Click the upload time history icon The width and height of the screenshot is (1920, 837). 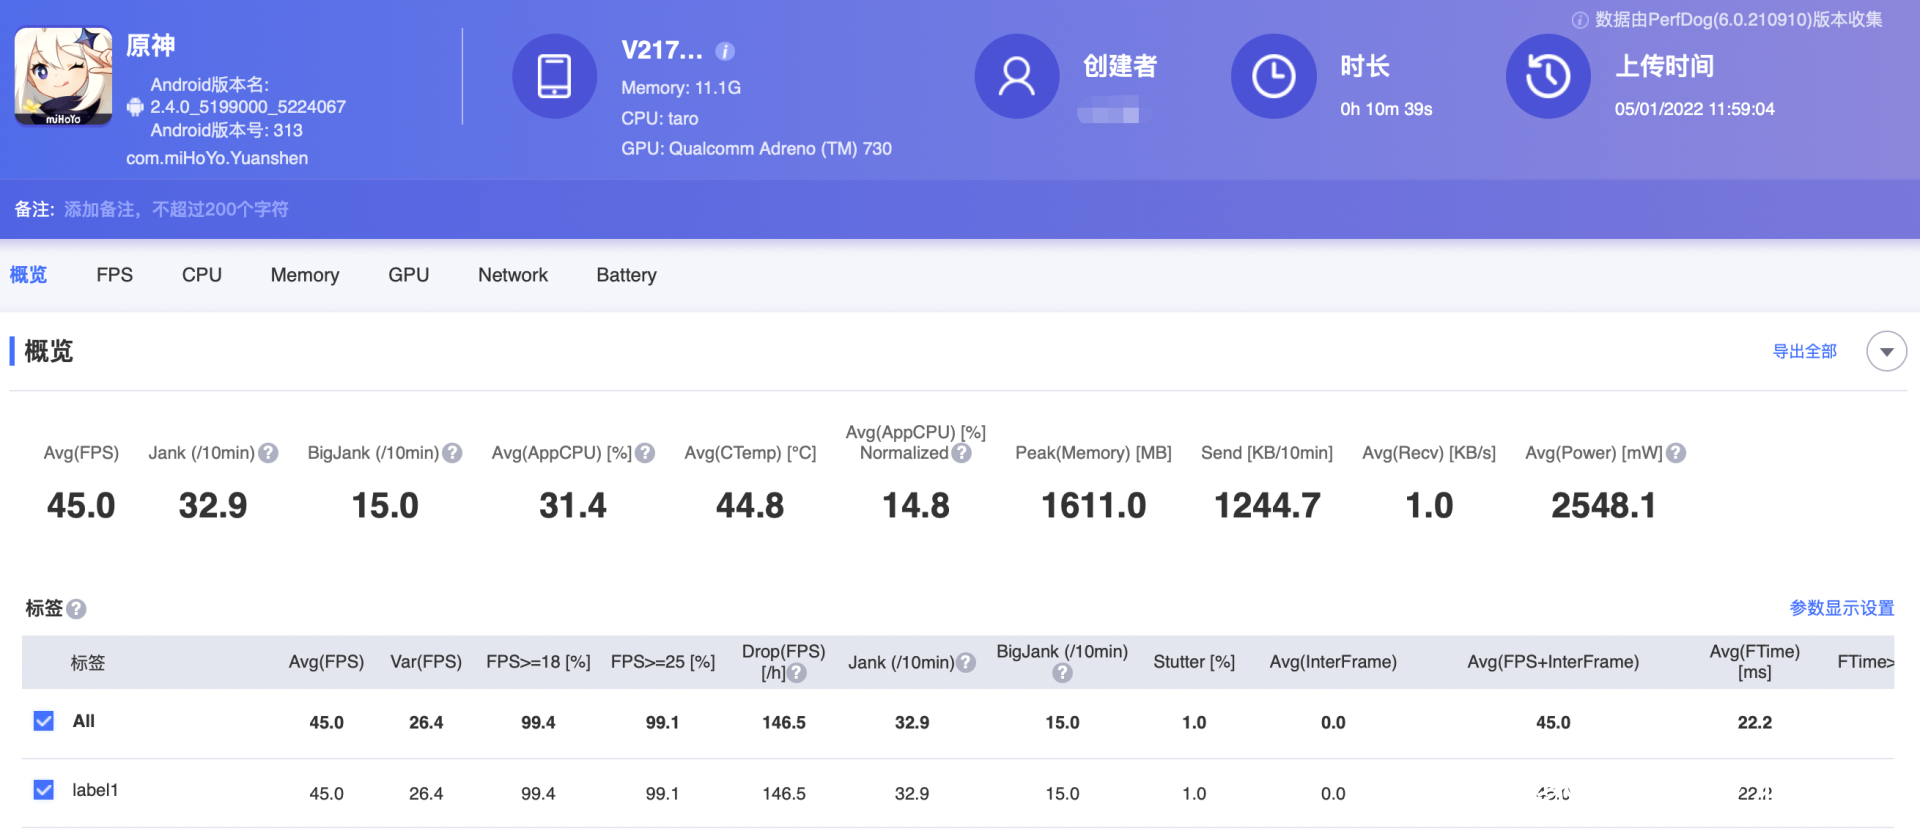point(1547,77)
